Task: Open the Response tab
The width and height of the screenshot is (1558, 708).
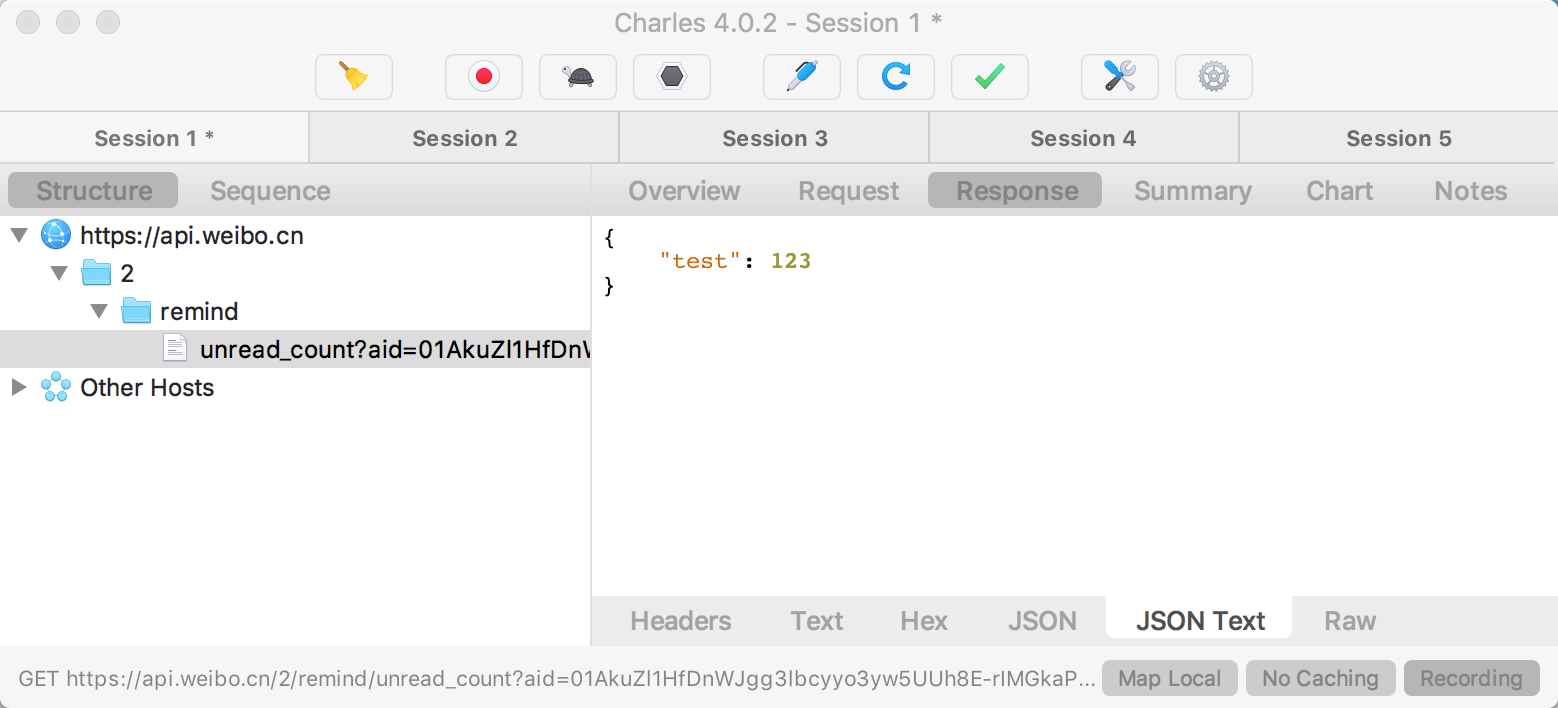Action: 1015,190
